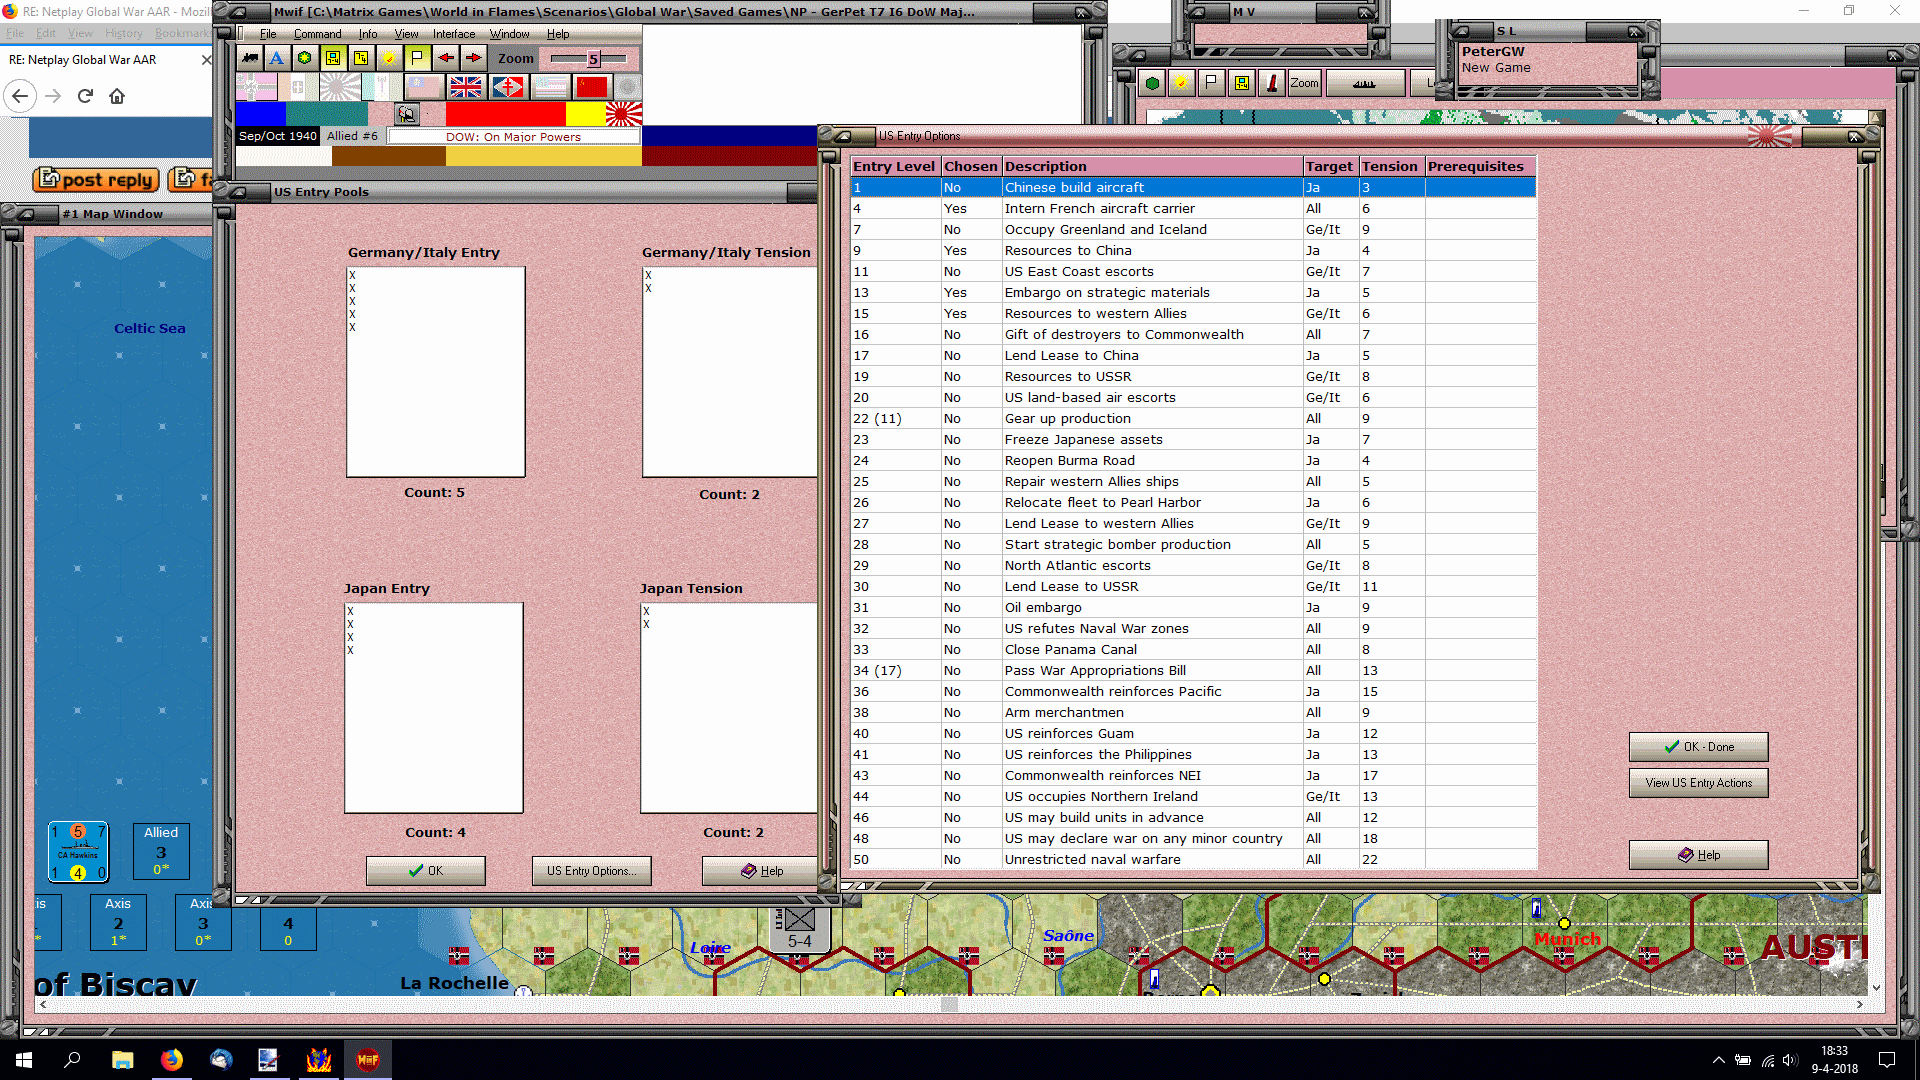
Task: Click the green hexagon icon in second map toolbar
Action: click(1152, 83)
